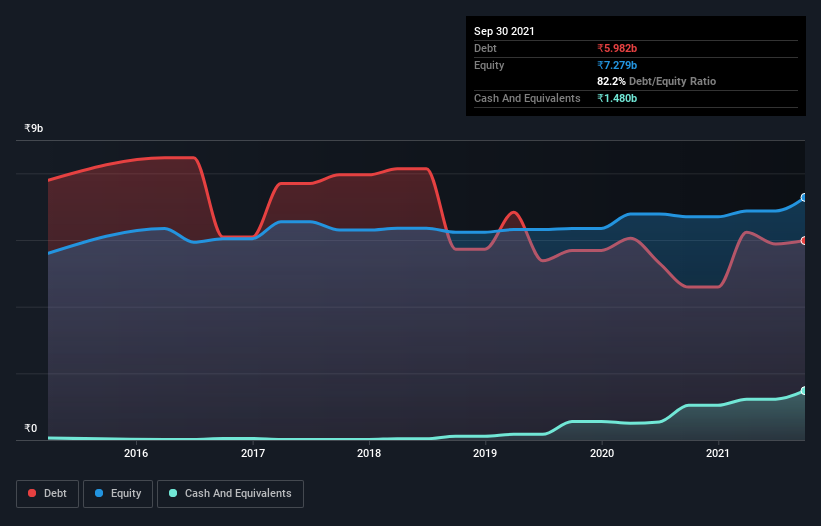
Task: Click the red Debt endpoint marker on chart
Action: click(x=804, y=241)
